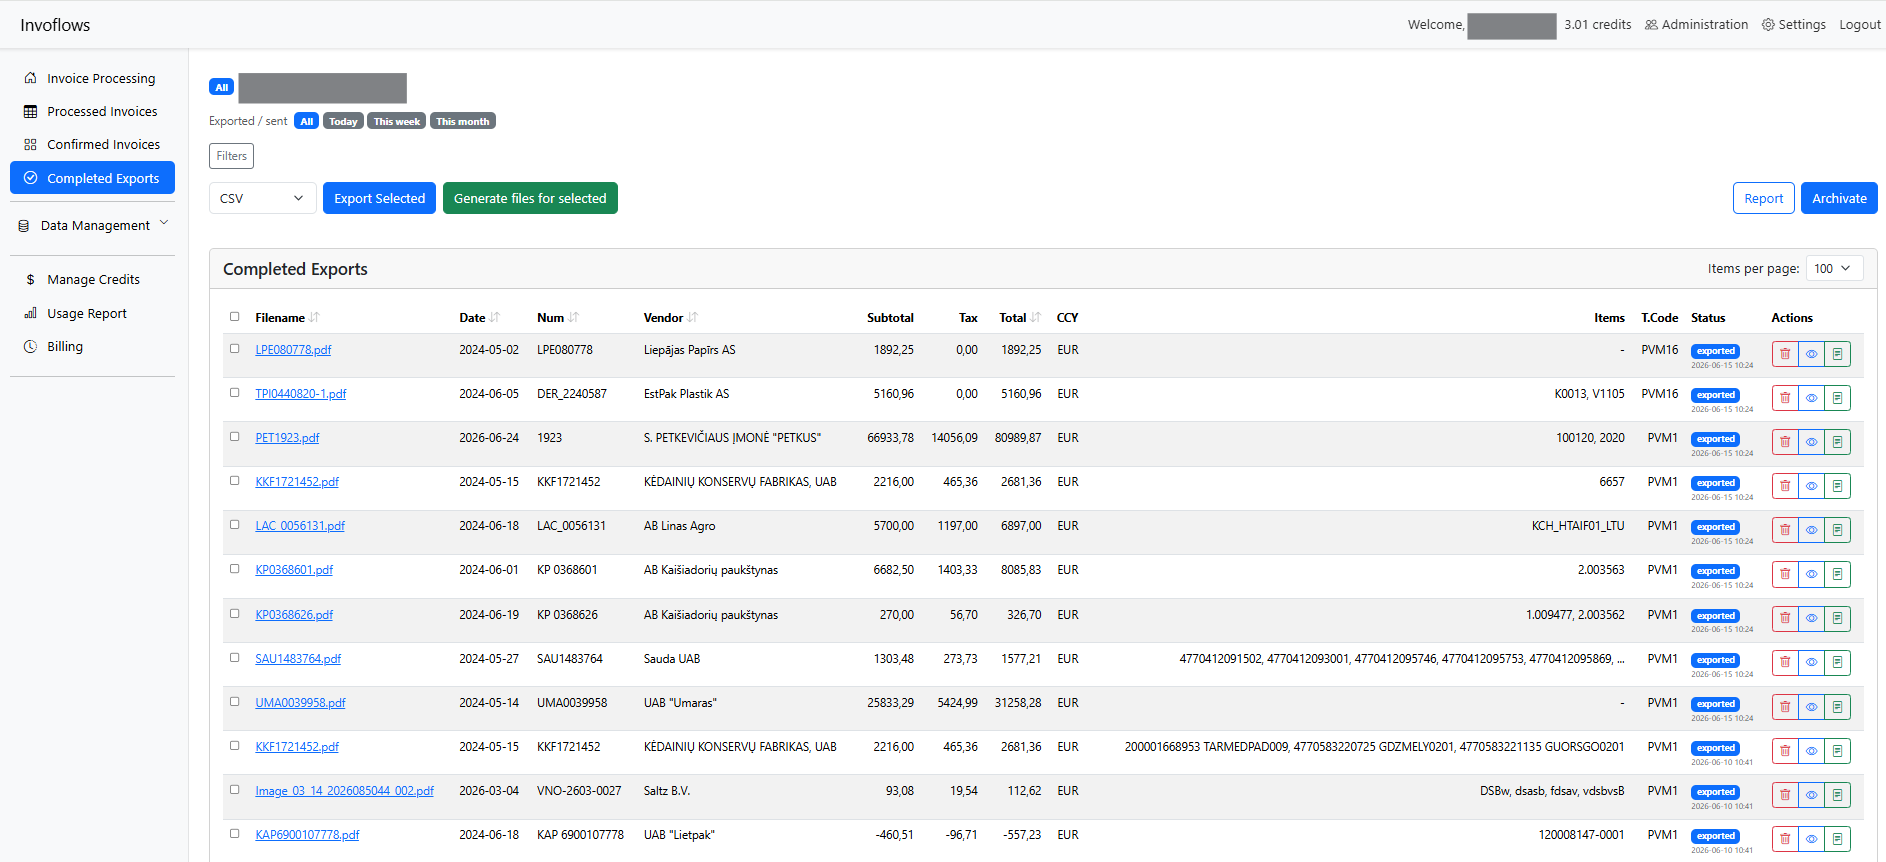Open Administration in the top bar
1886x862 pixels.
[x=1697, y=25]
